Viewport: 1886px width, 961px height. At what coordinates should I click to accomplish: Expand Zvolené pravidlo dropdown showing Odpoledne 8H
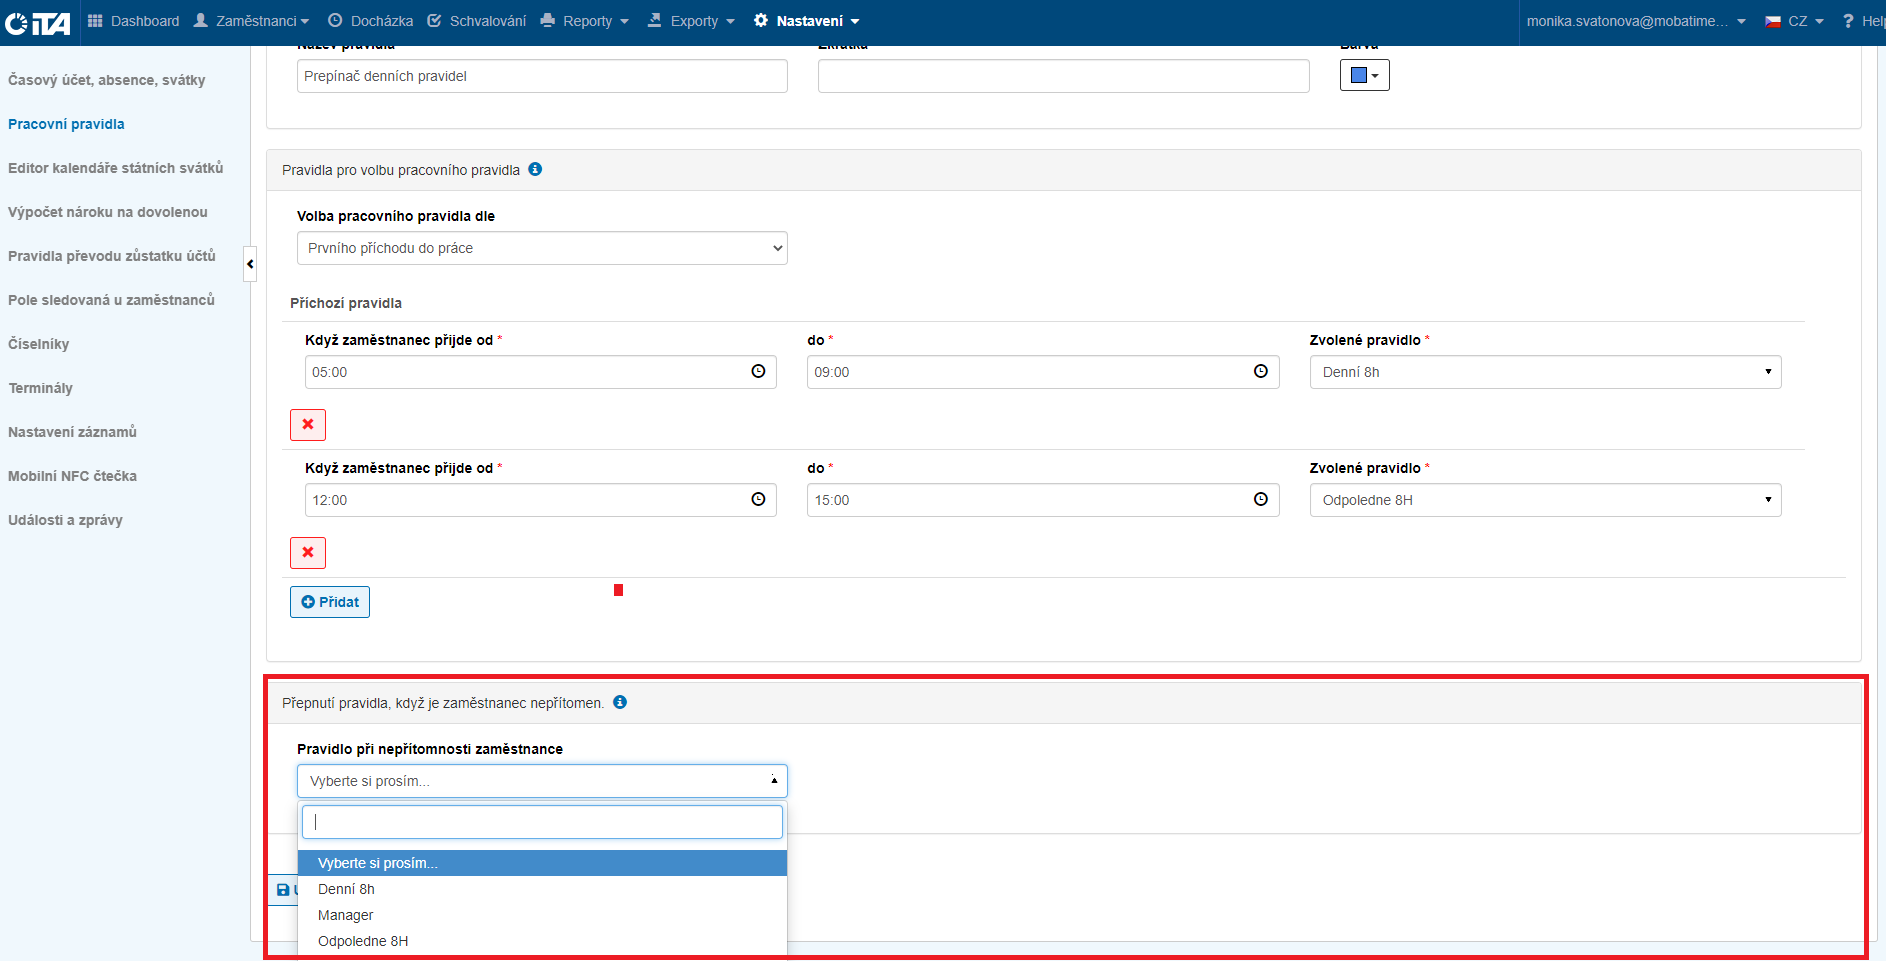(1545, 500)
